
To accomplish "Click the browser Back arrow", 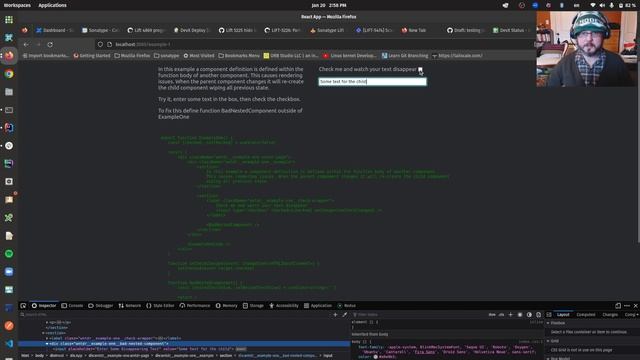I will point(26,44).
